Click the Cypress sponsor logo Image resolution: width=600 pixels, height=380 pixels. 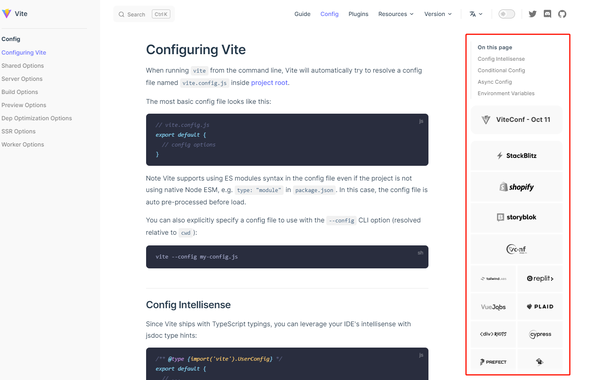coord(540,334)
